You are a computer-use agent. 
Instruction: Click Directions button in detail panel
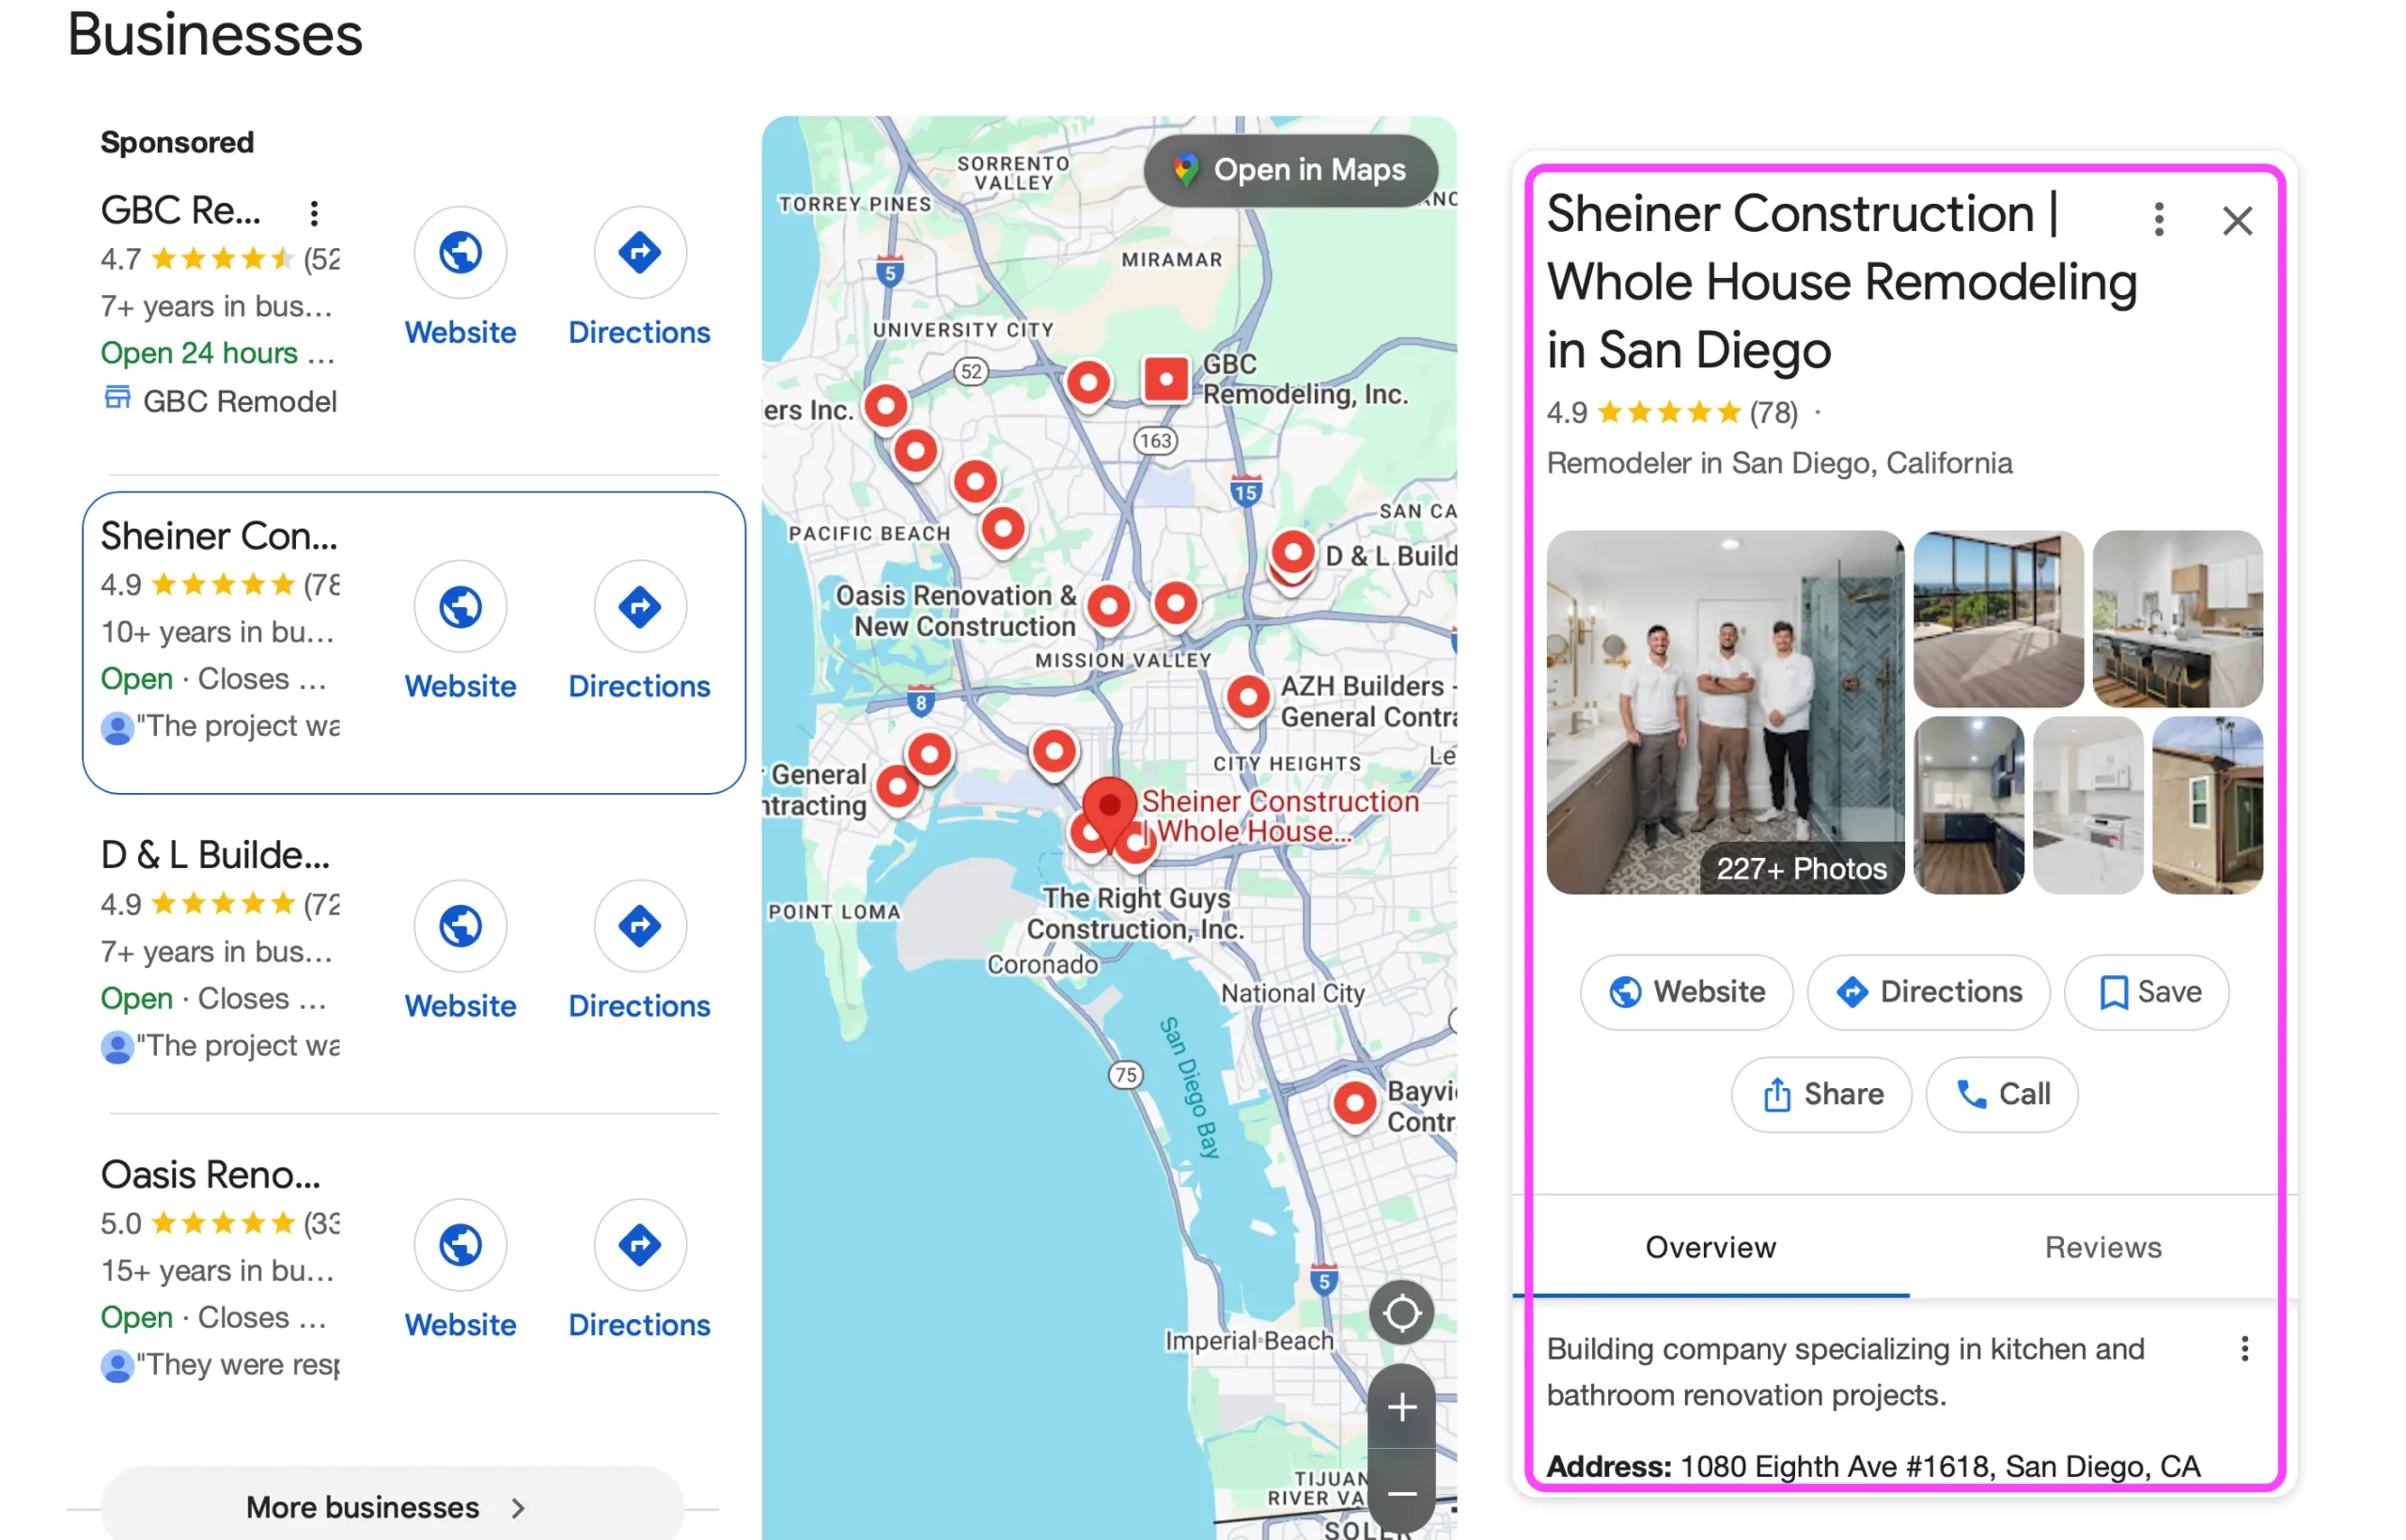(x=1928, y=992)
